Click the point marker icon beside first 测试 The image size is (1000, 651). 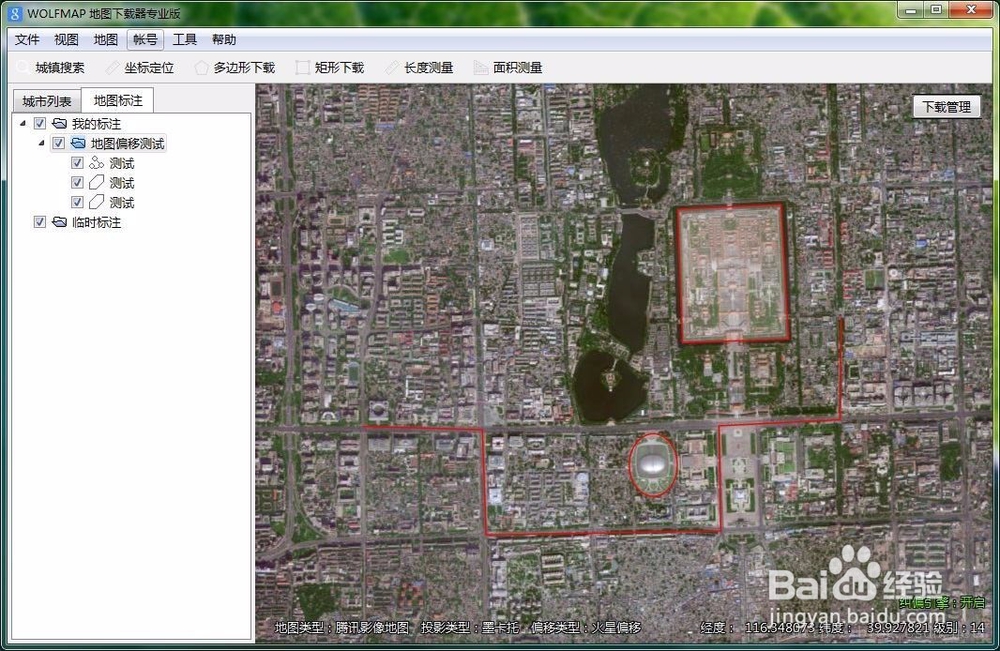[x=99, y=162]
